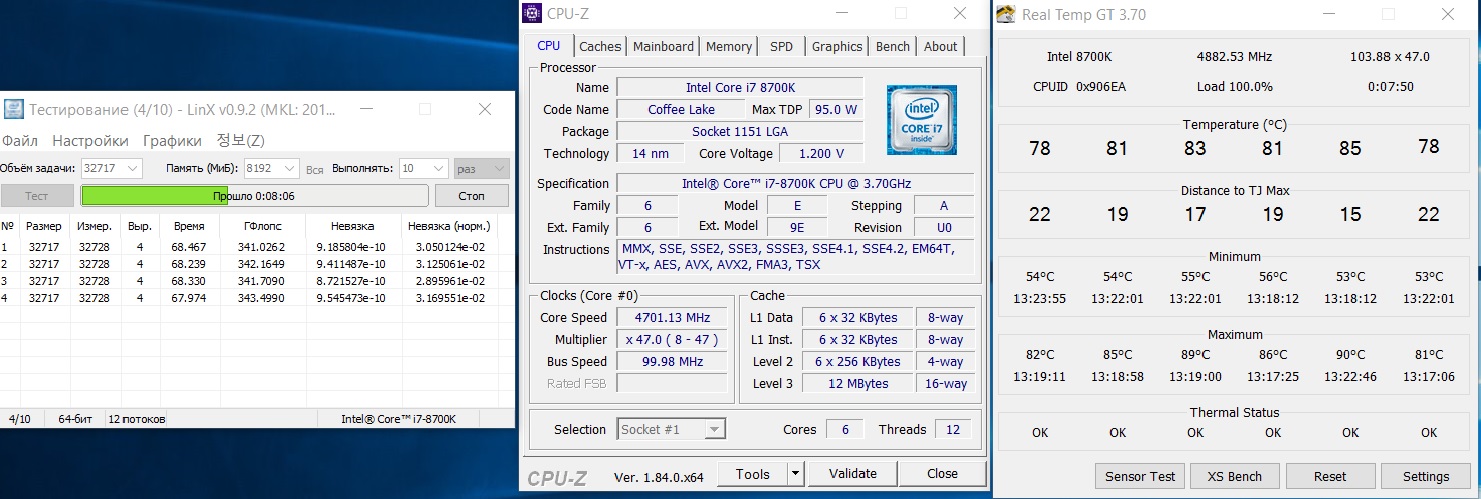Image resolution: width=1481 pixels, height=499 pixels.
Task: Click the green LinX test progress bar
Action: (254, 196)
